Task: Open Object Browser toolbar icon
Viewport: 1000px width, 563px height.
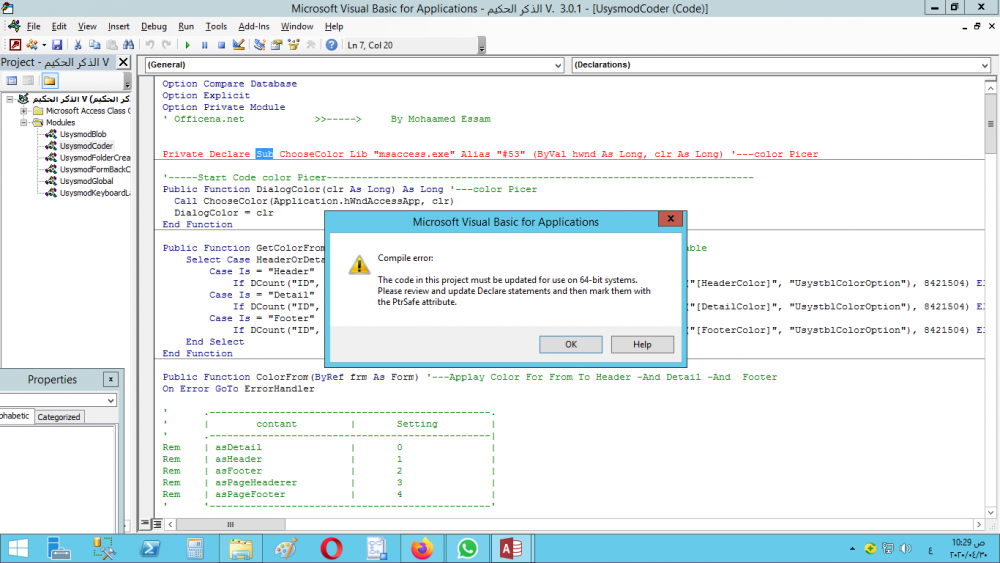Action: (293, 45)
